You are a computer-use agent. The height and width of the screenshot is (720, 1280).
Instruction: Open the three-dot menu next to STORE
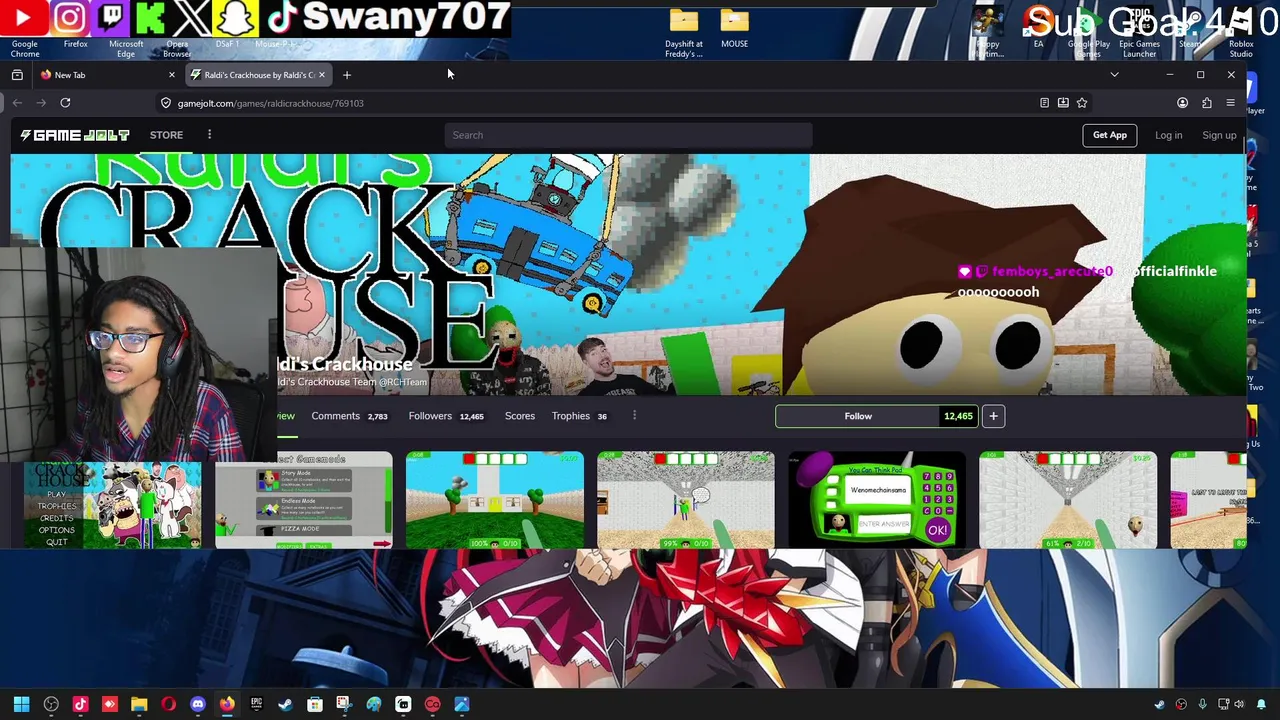click(209, 135)
